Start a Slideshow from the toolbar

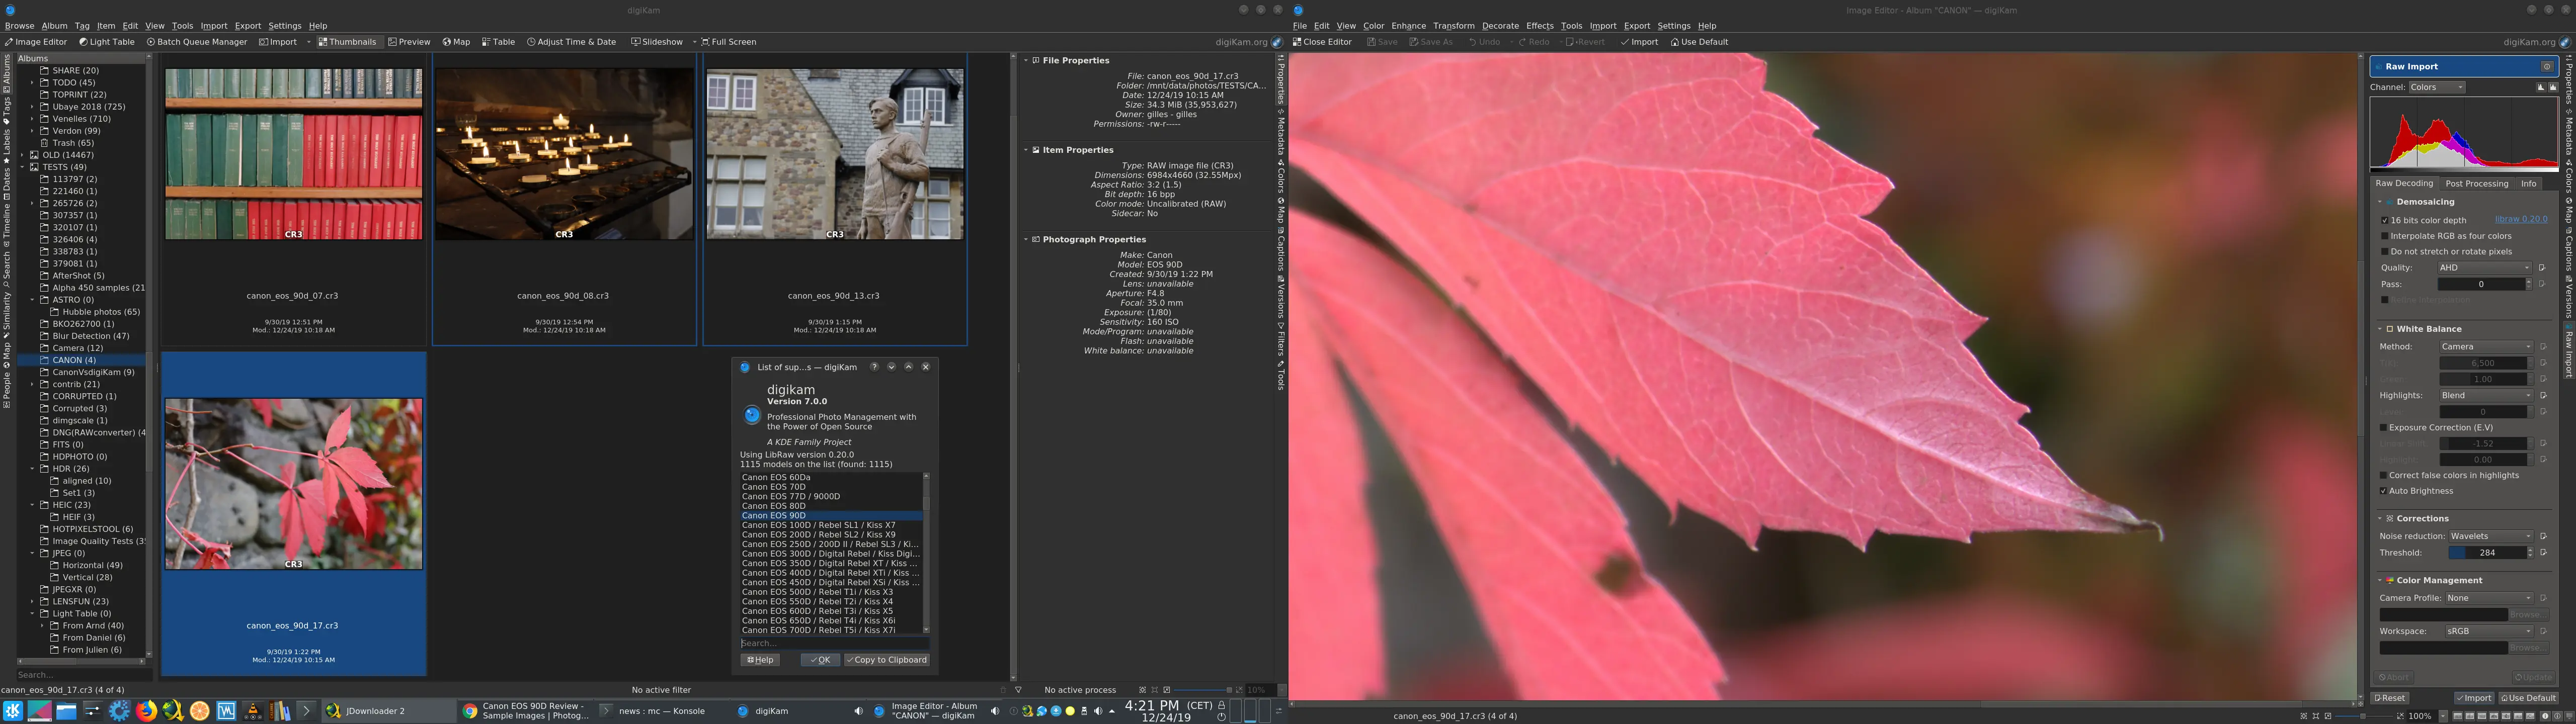[x=658, y=41]
